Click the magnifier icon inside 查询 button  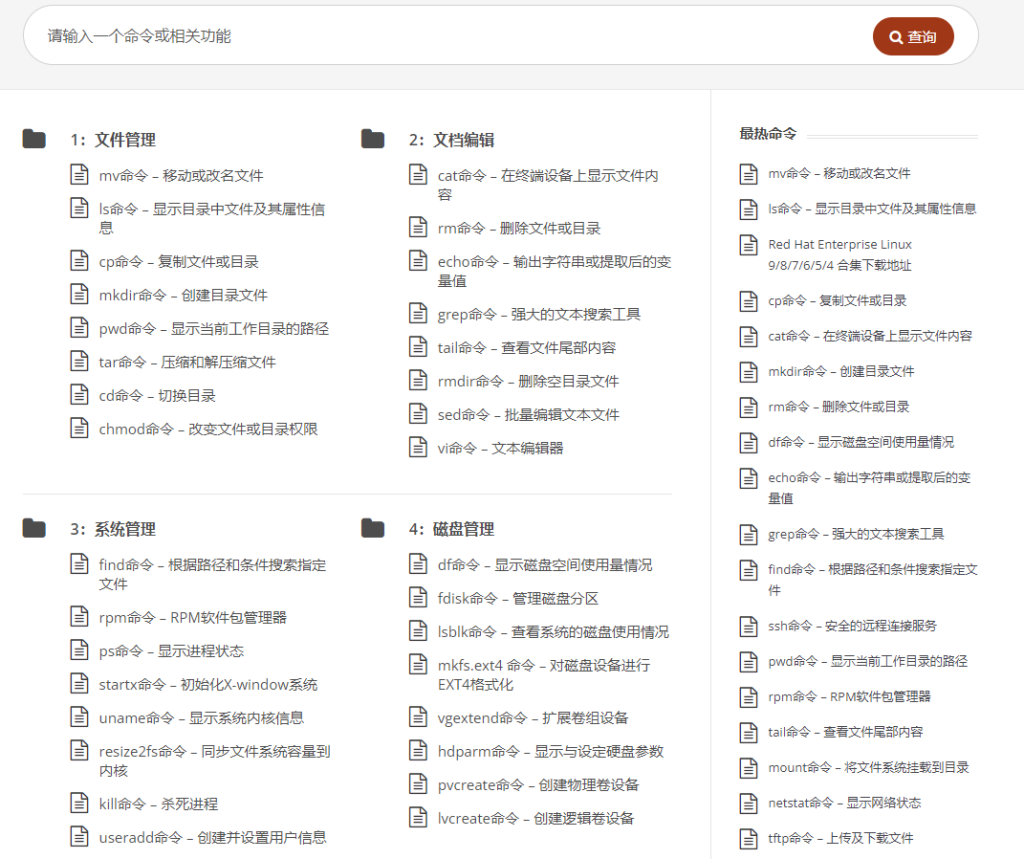[895, 35]
